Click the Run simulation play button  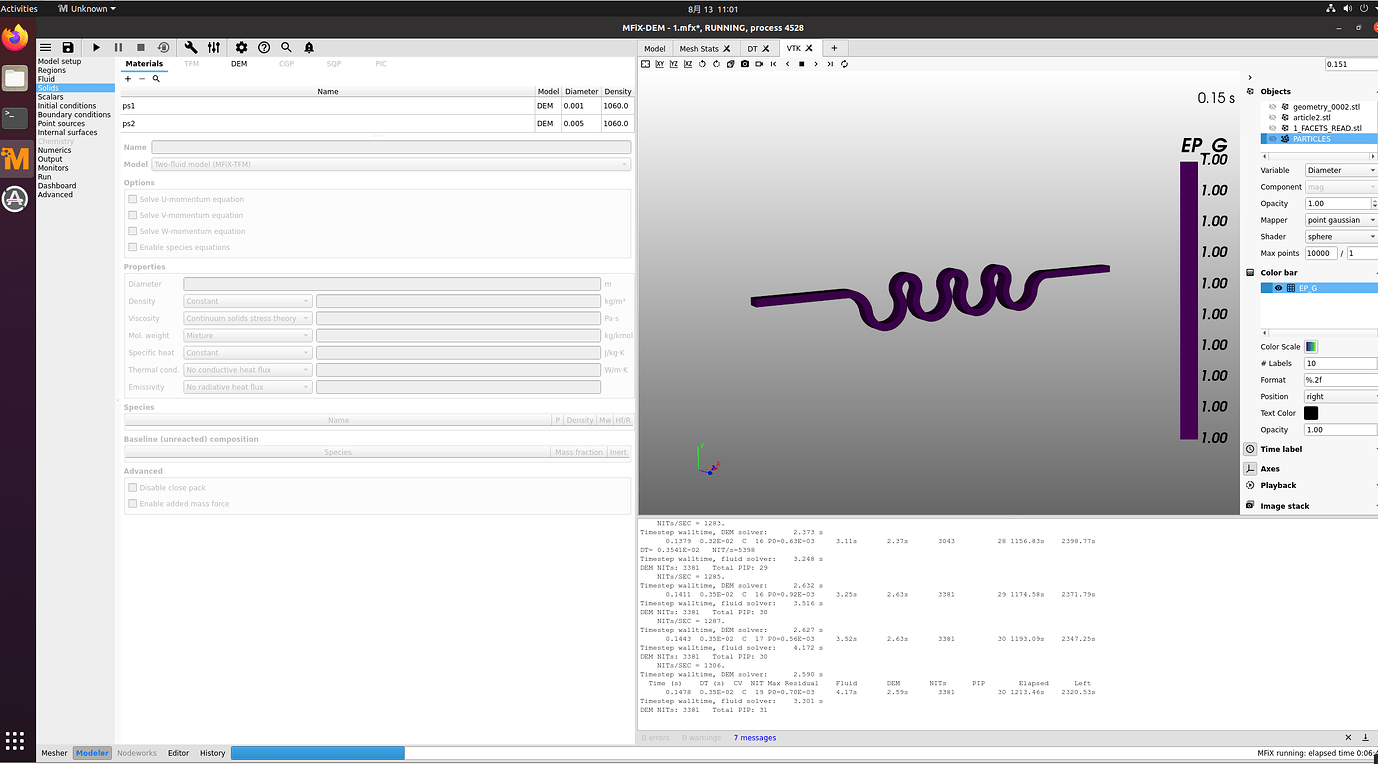(96, 47)
